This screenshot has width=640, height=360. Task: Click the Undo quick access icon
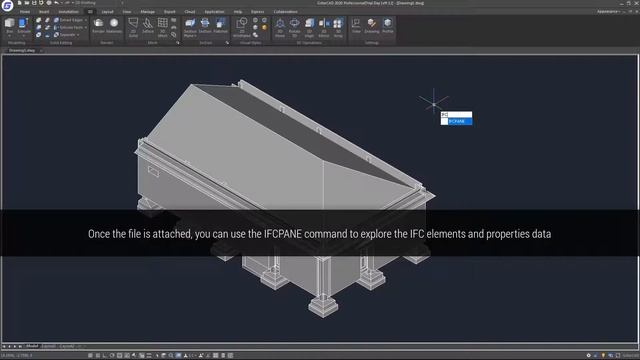click(x=56, y=3)
